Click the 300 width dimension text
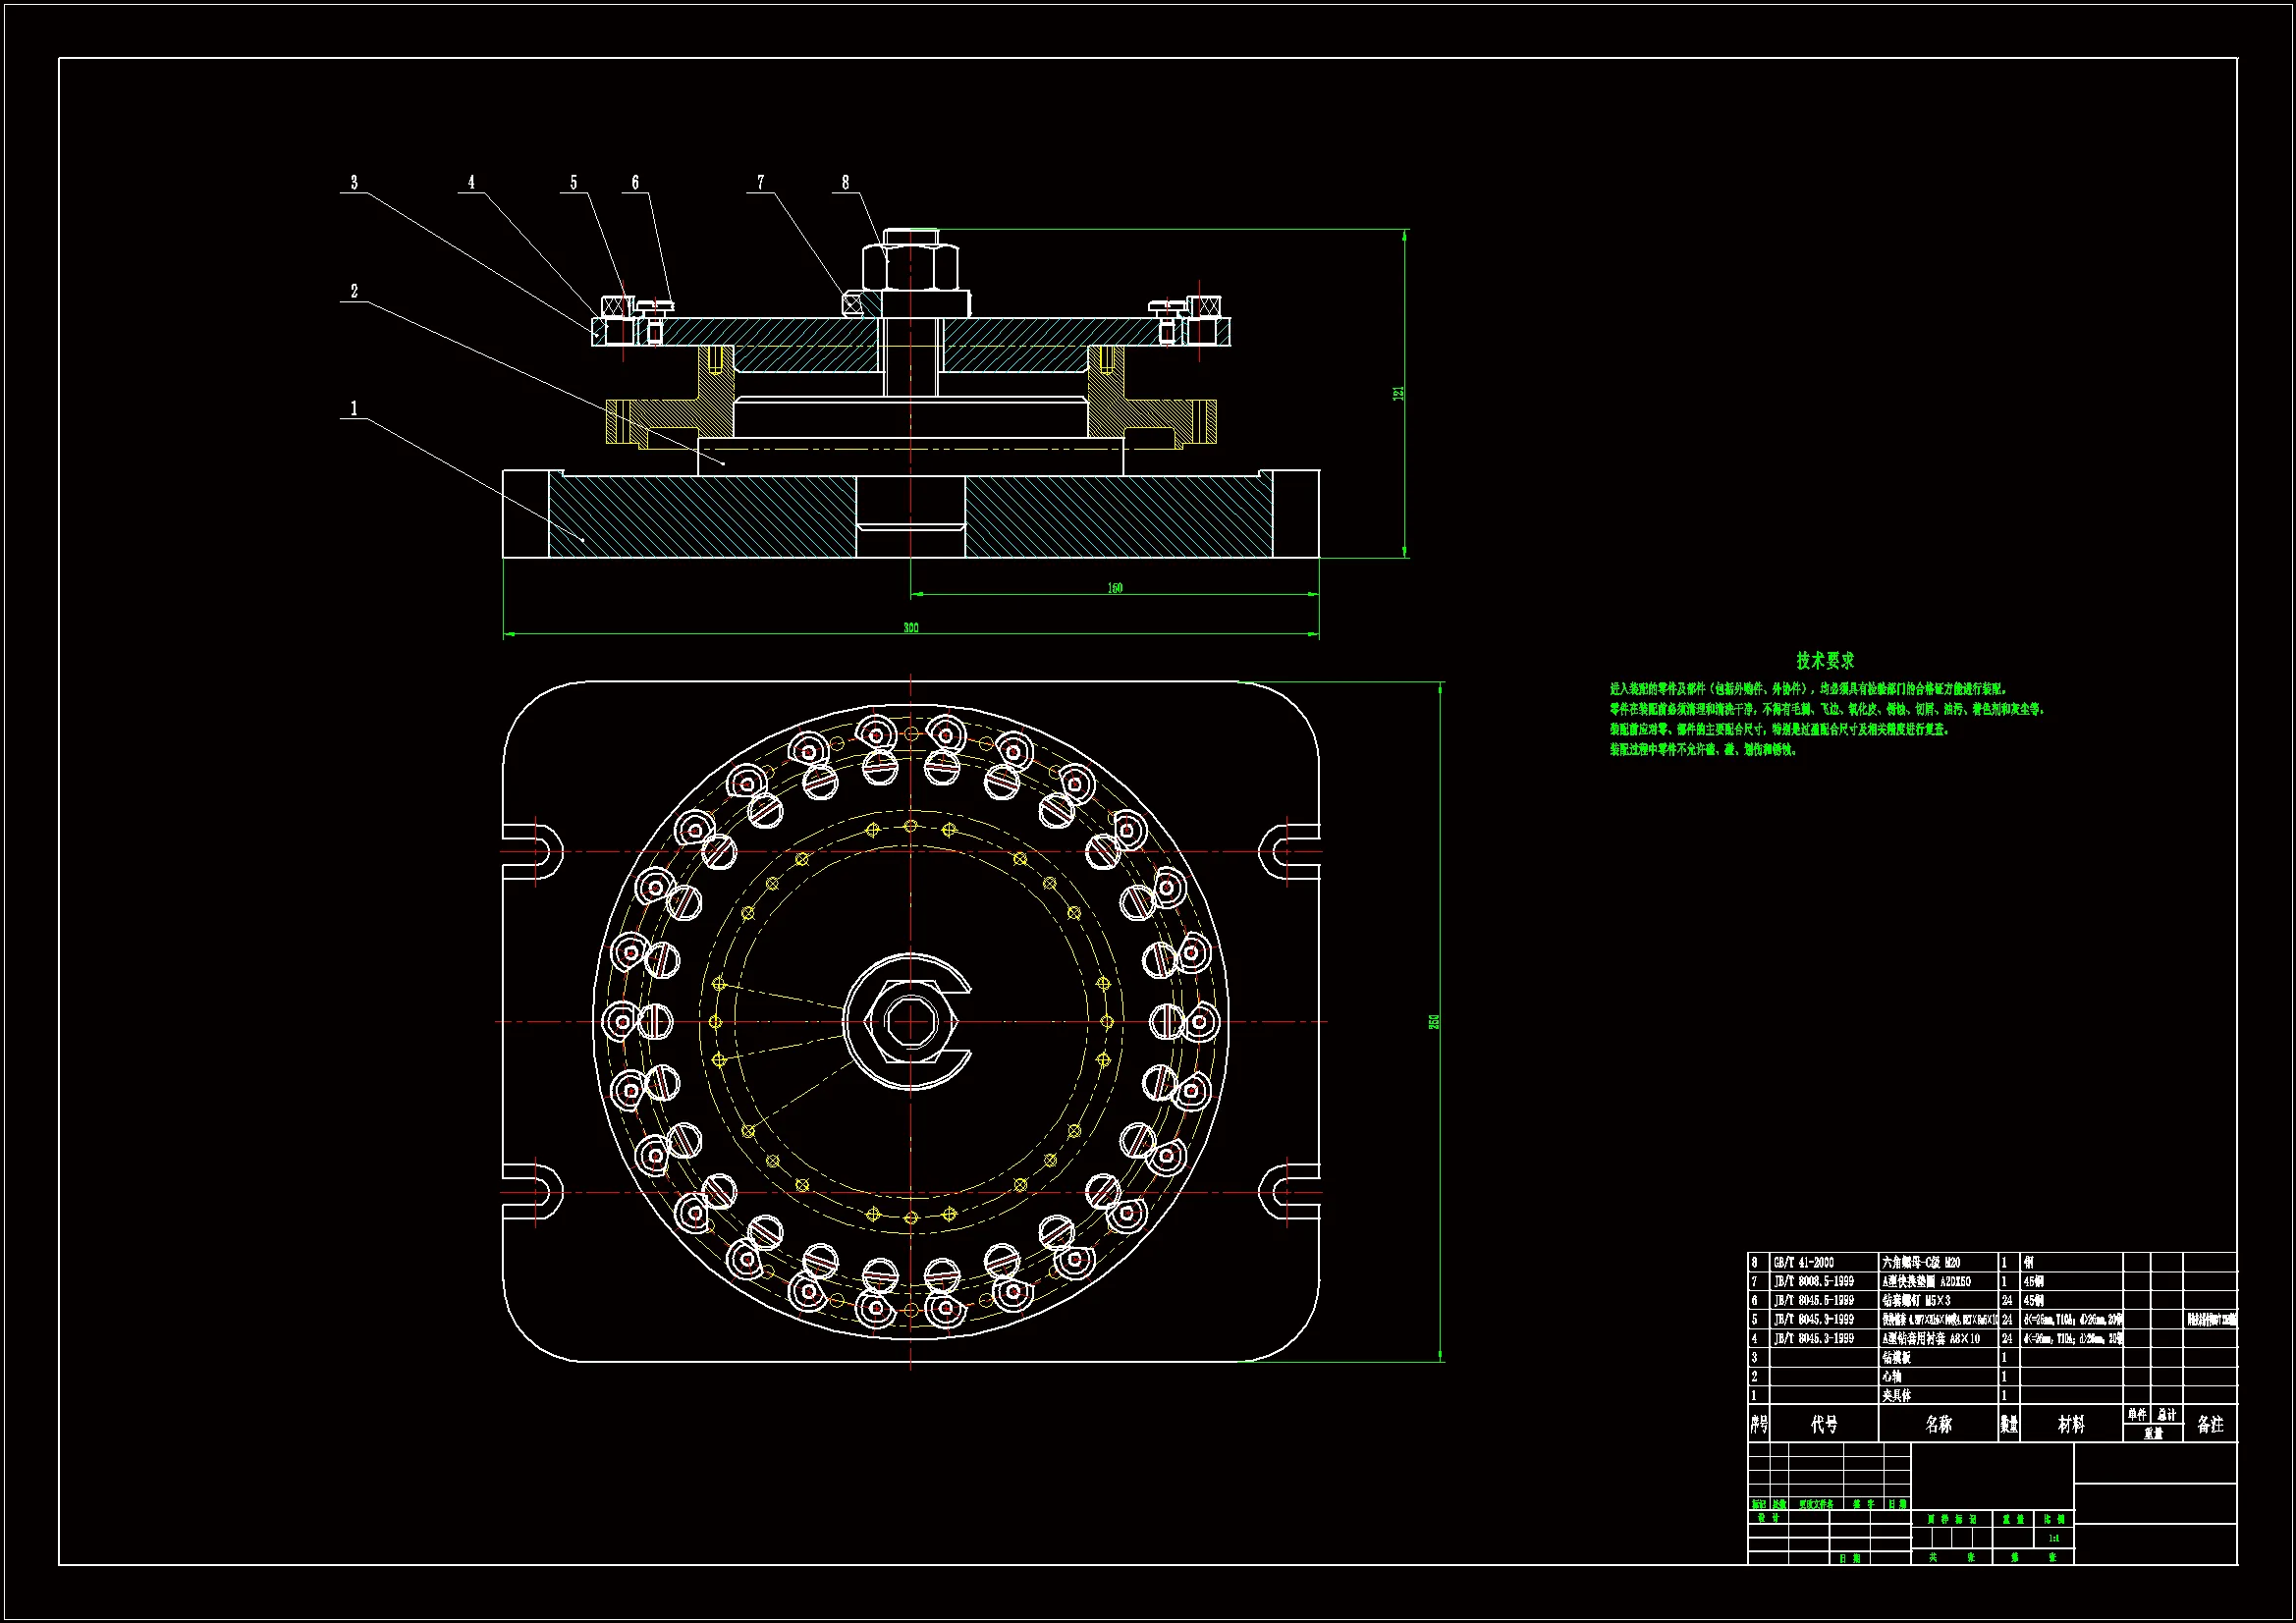Screen dimensions: 2296x1623 [910, 628]
